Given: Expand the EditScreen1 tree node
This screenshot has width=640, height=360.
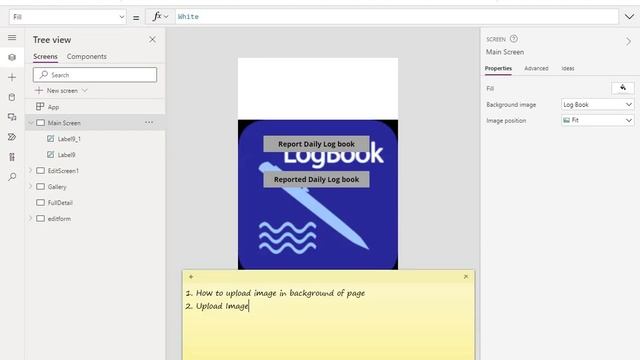Looking at the screenshot, I should pos(31,170).
